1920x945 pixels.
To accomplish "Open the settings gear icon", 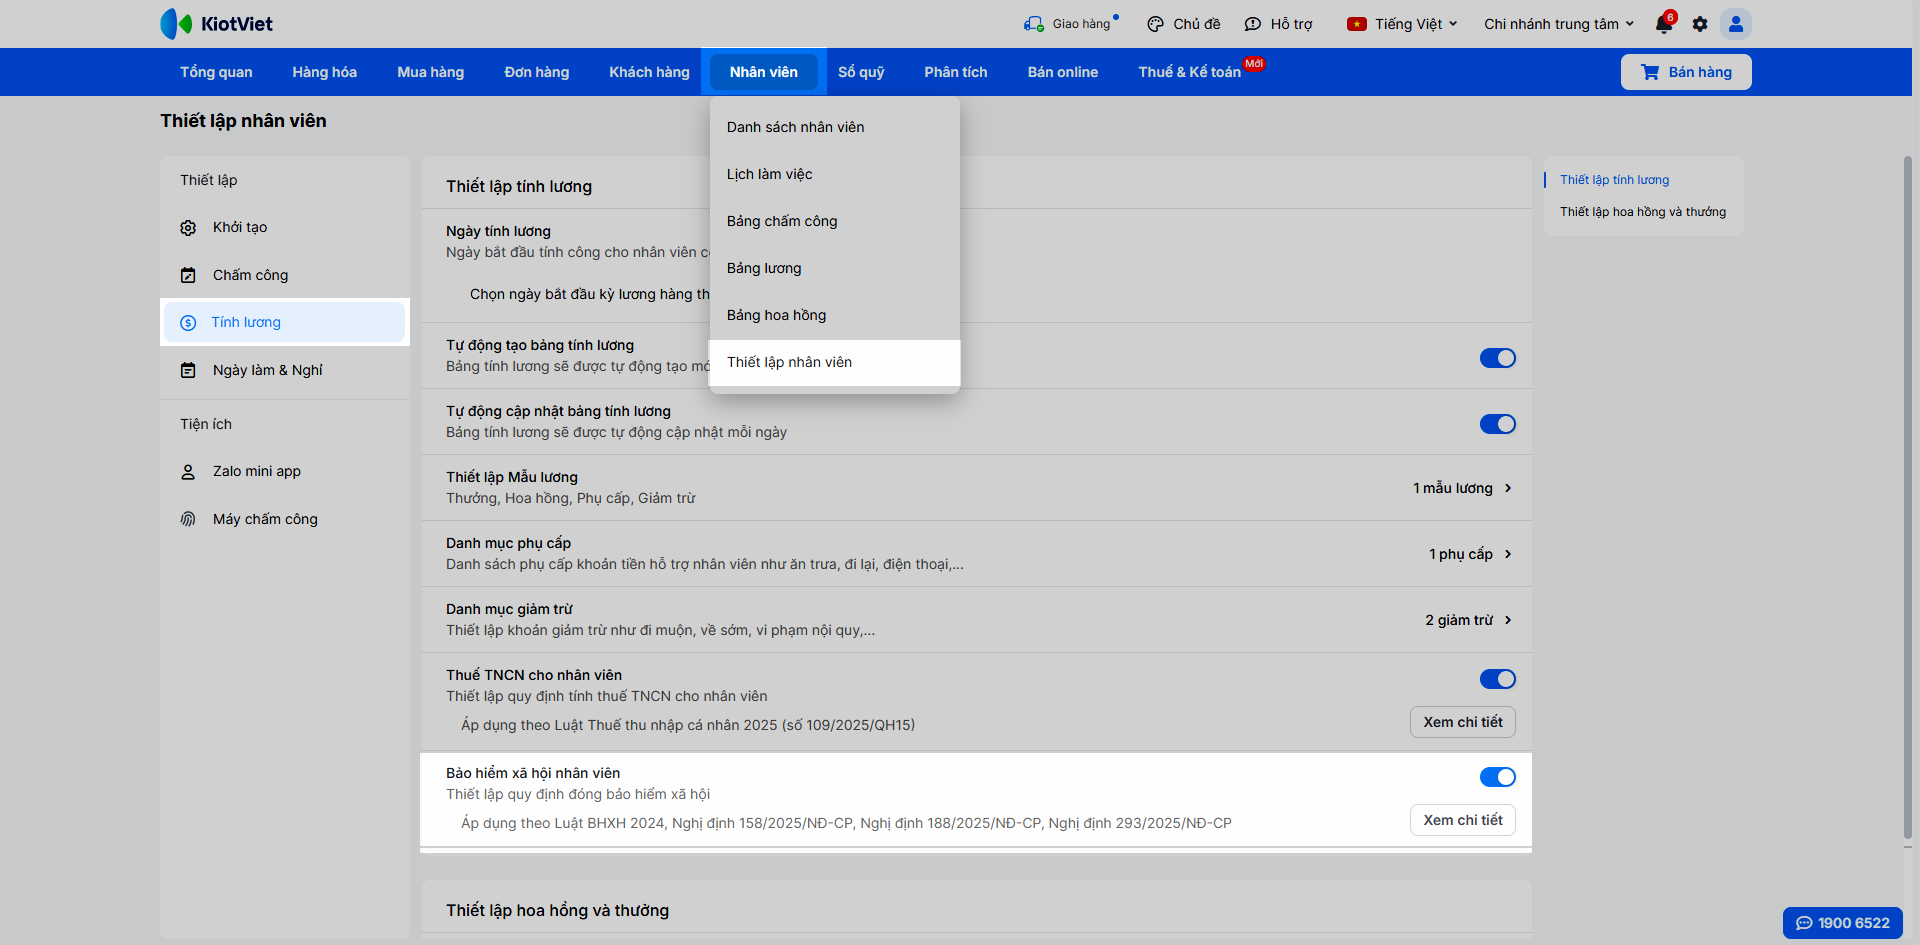I will 1700,24.
